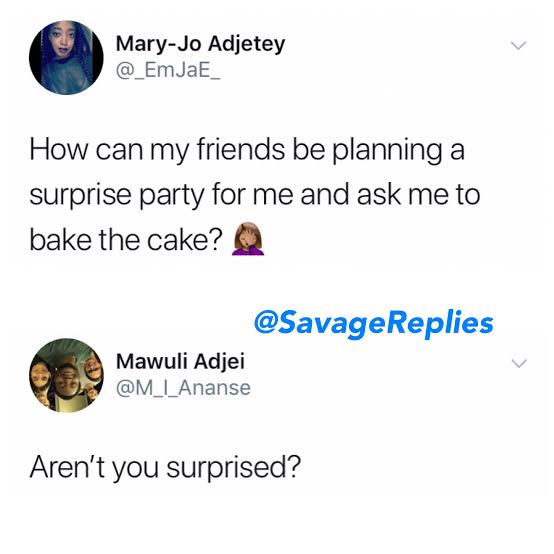554x554 pixels.
Task: Open the 'Aren't you surprised?' reply
Action: point(165,468)
